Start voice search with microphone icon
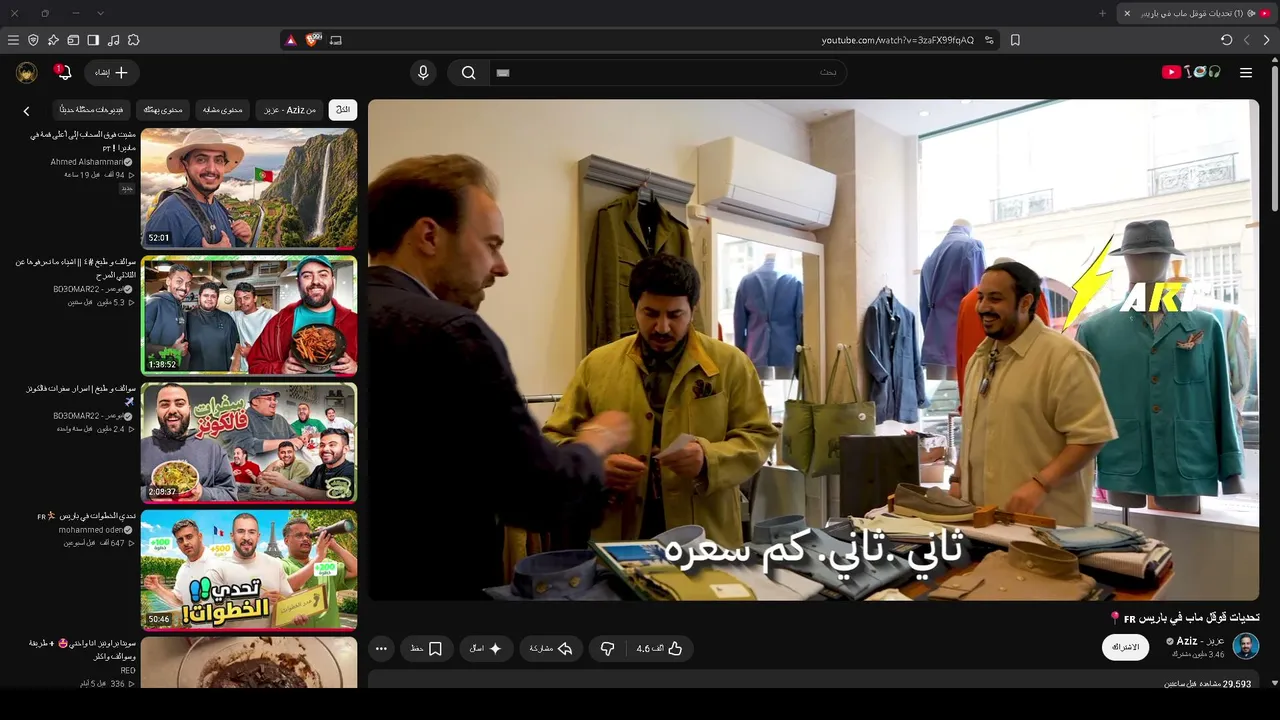 point(423,72)
